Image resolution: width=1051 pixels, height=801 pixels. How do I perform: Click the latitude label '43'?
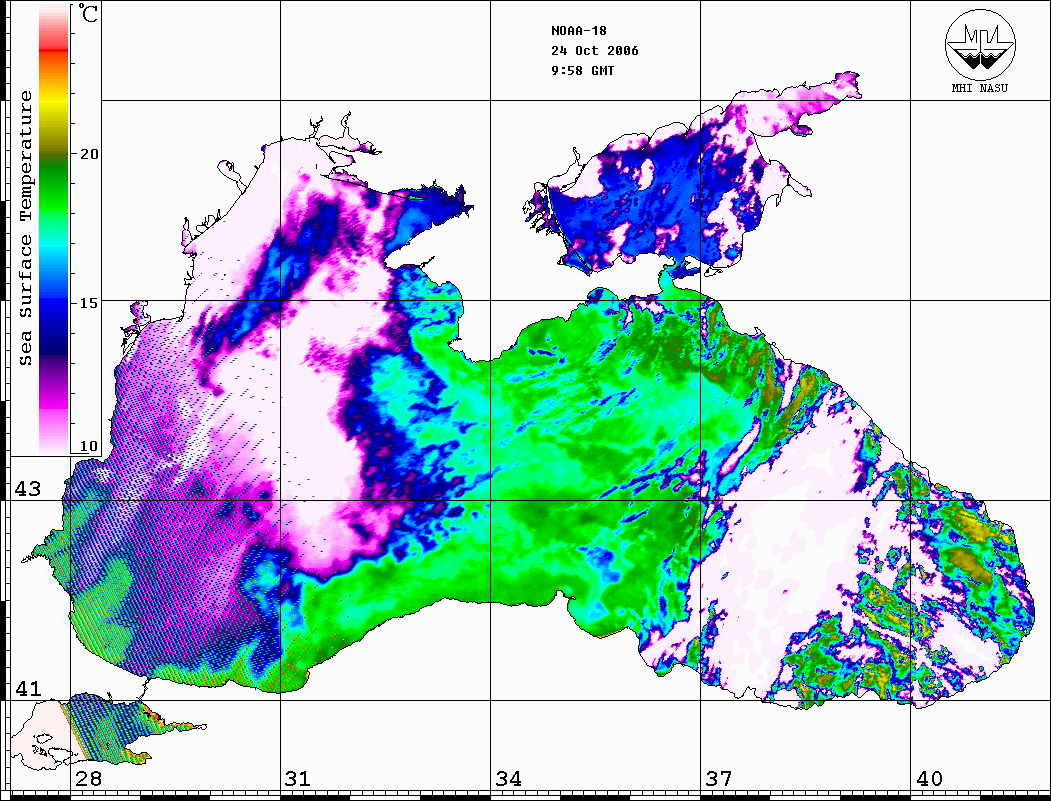point(27,489)
